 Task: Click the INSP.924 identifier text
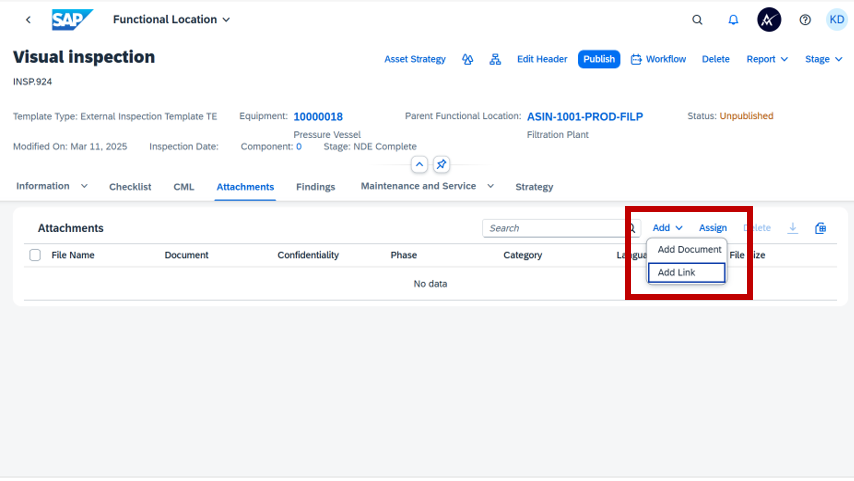(33, 82)
